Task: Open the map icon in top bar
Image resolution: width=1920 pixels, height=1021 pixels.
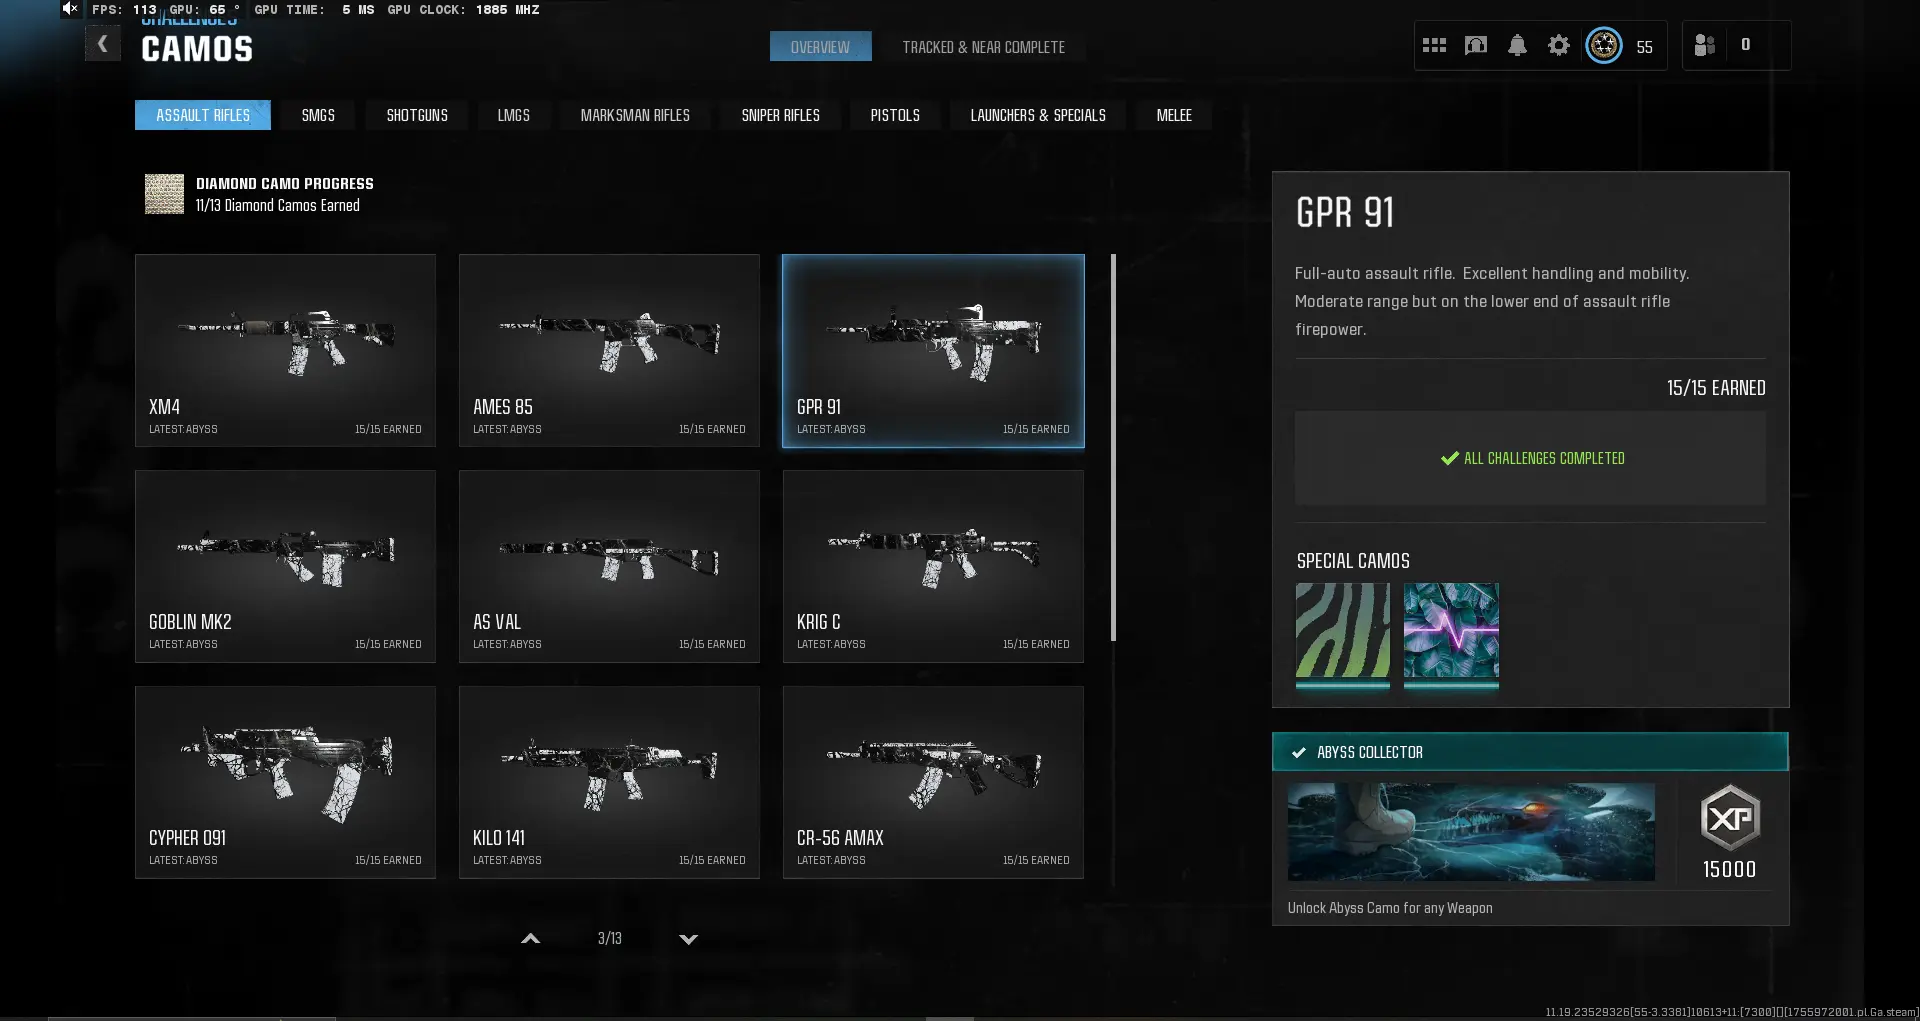Action: (1475, 46)
